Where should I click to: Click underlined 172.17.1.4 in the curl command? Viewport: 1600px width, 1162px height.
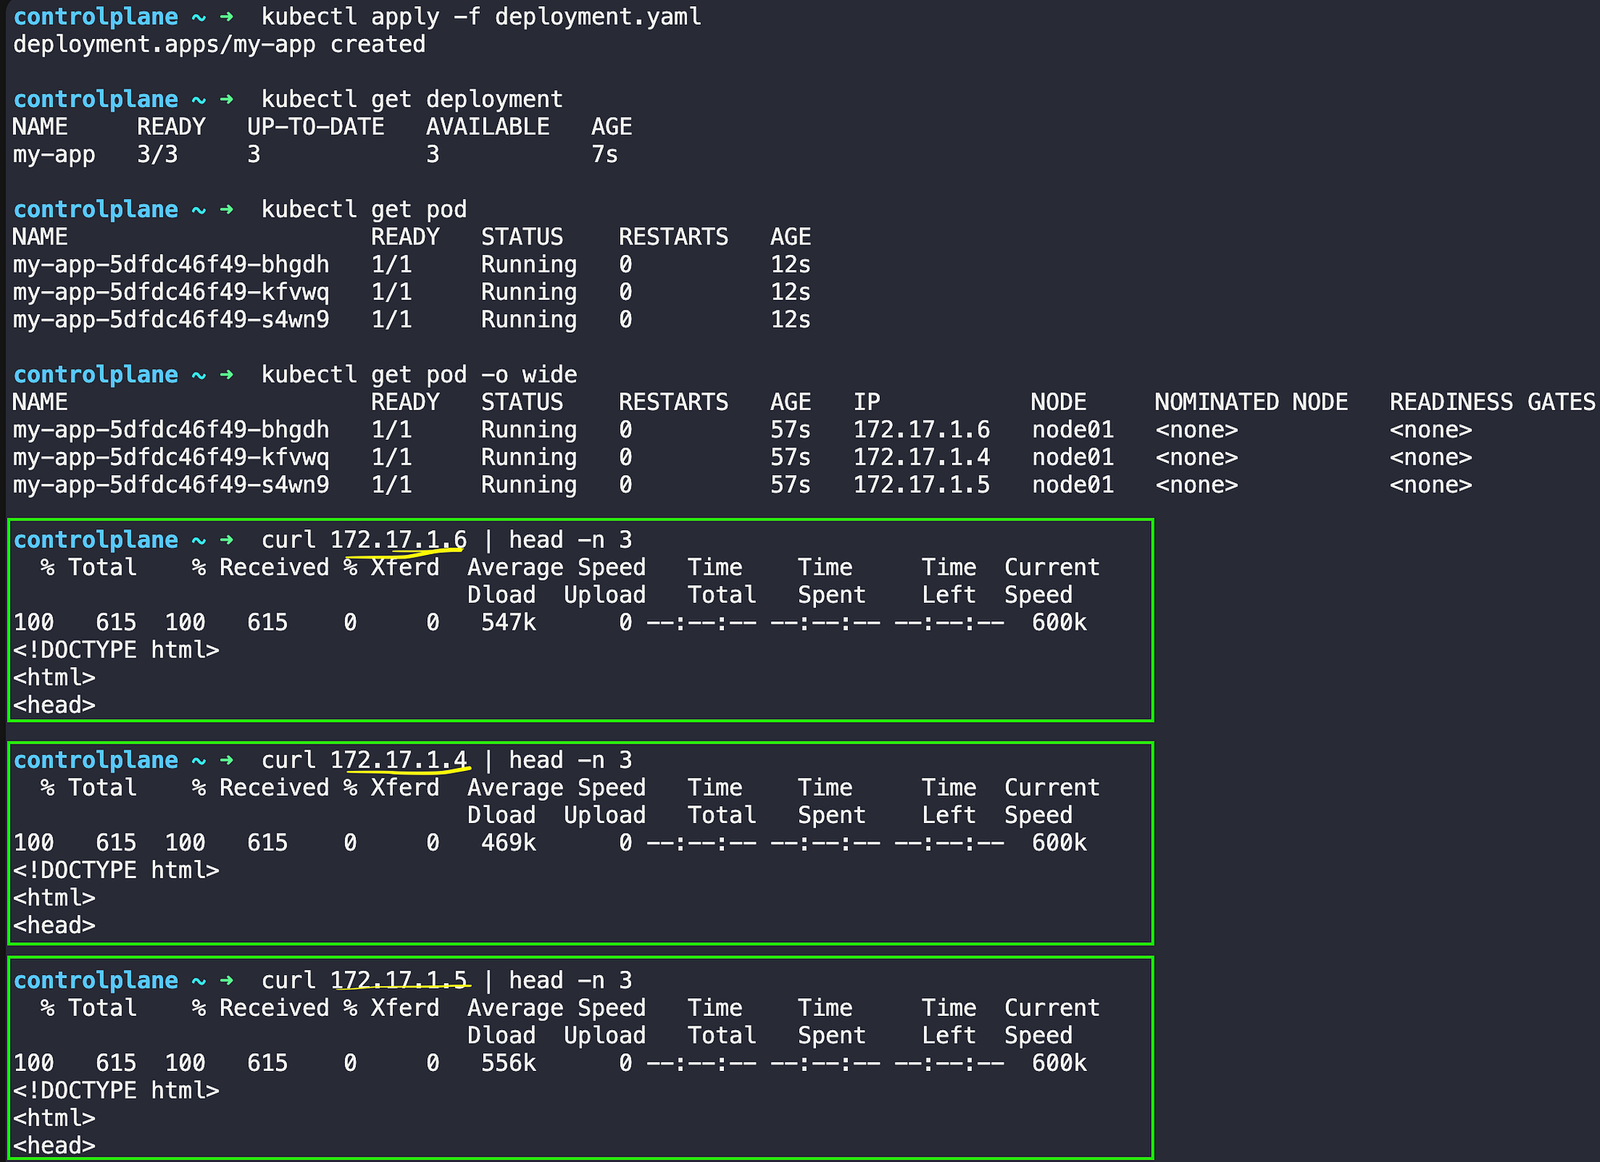tap(398, 761)
